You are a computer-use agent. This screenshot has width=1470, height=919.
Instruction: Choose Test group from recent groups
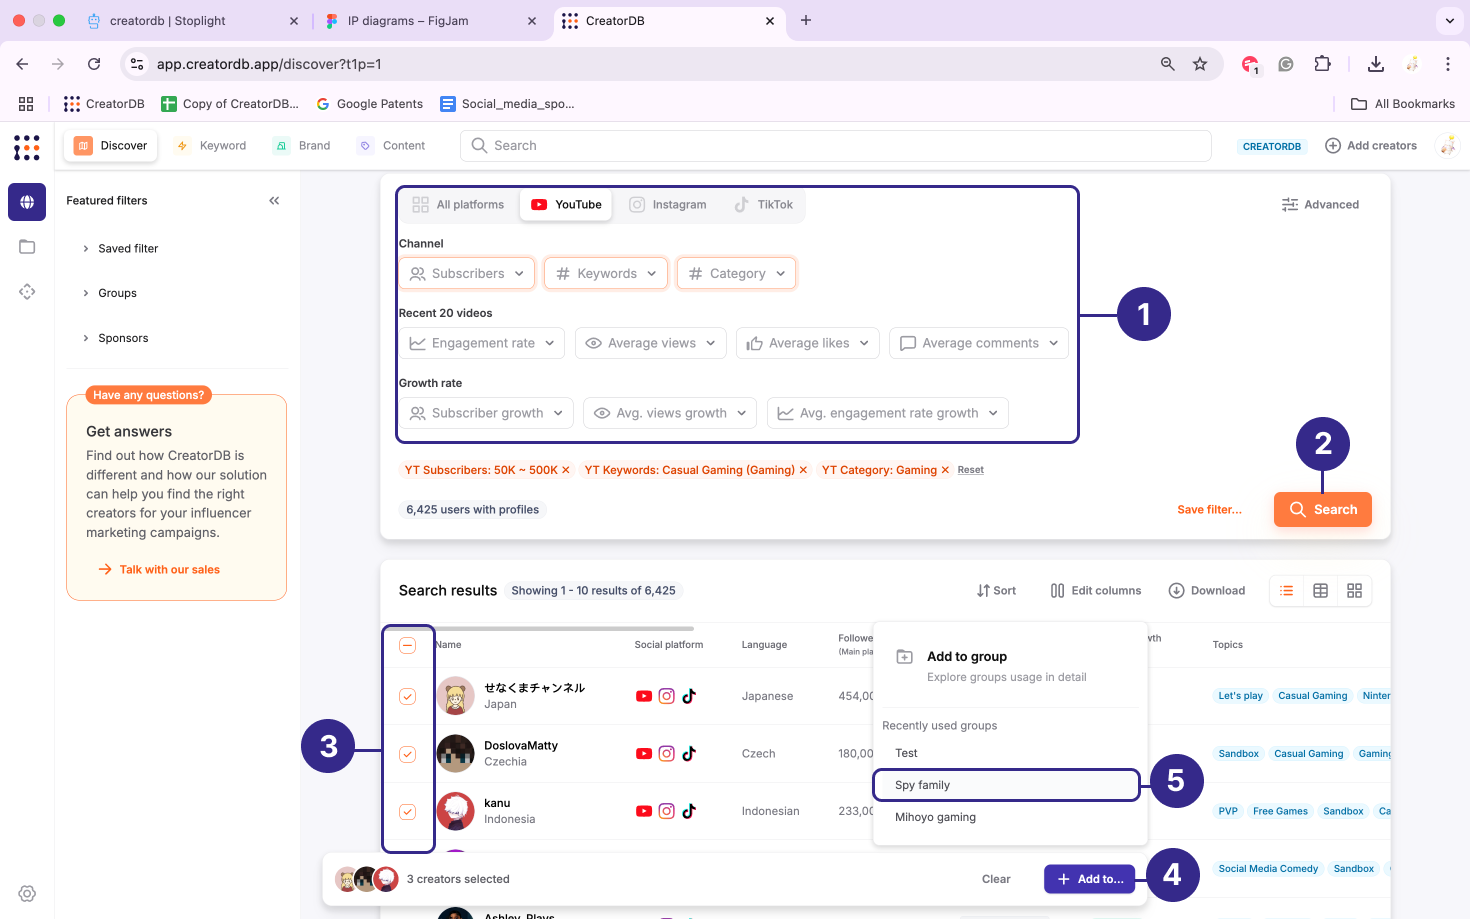coord(1006,753)
